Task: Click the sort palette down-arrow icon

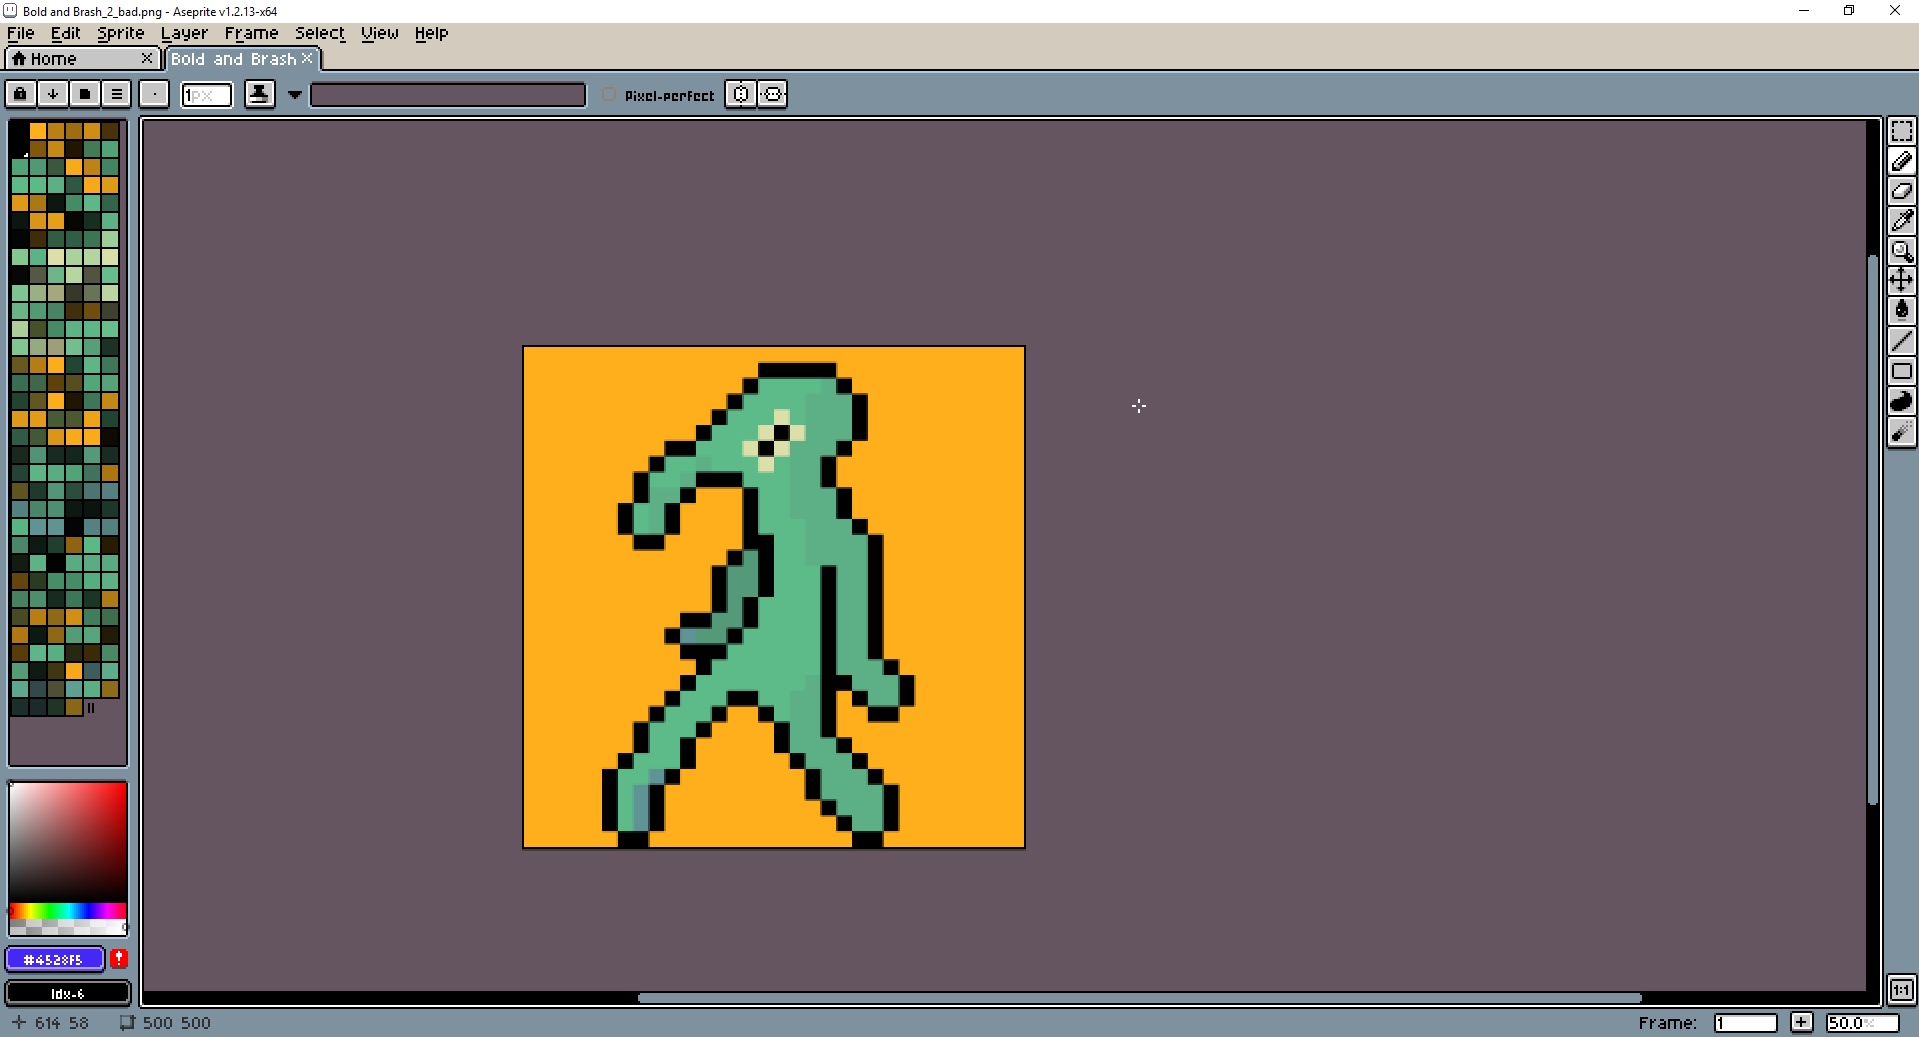Action: click(x=52, y=94)
